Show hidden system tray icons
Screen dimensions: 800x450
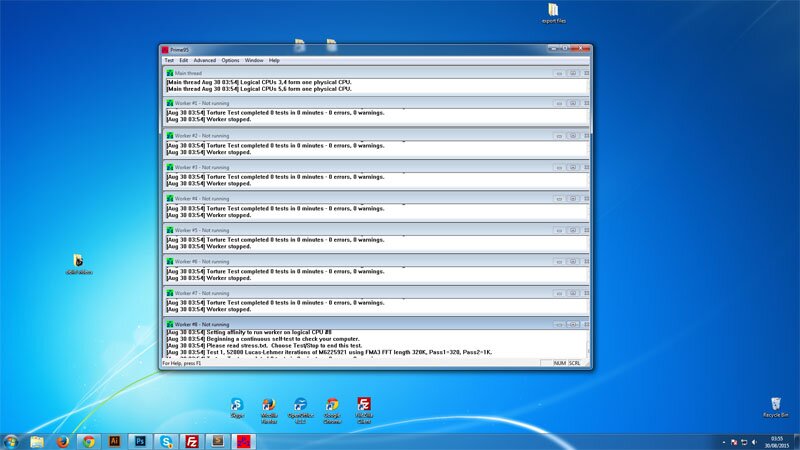[x=723, y=442]
